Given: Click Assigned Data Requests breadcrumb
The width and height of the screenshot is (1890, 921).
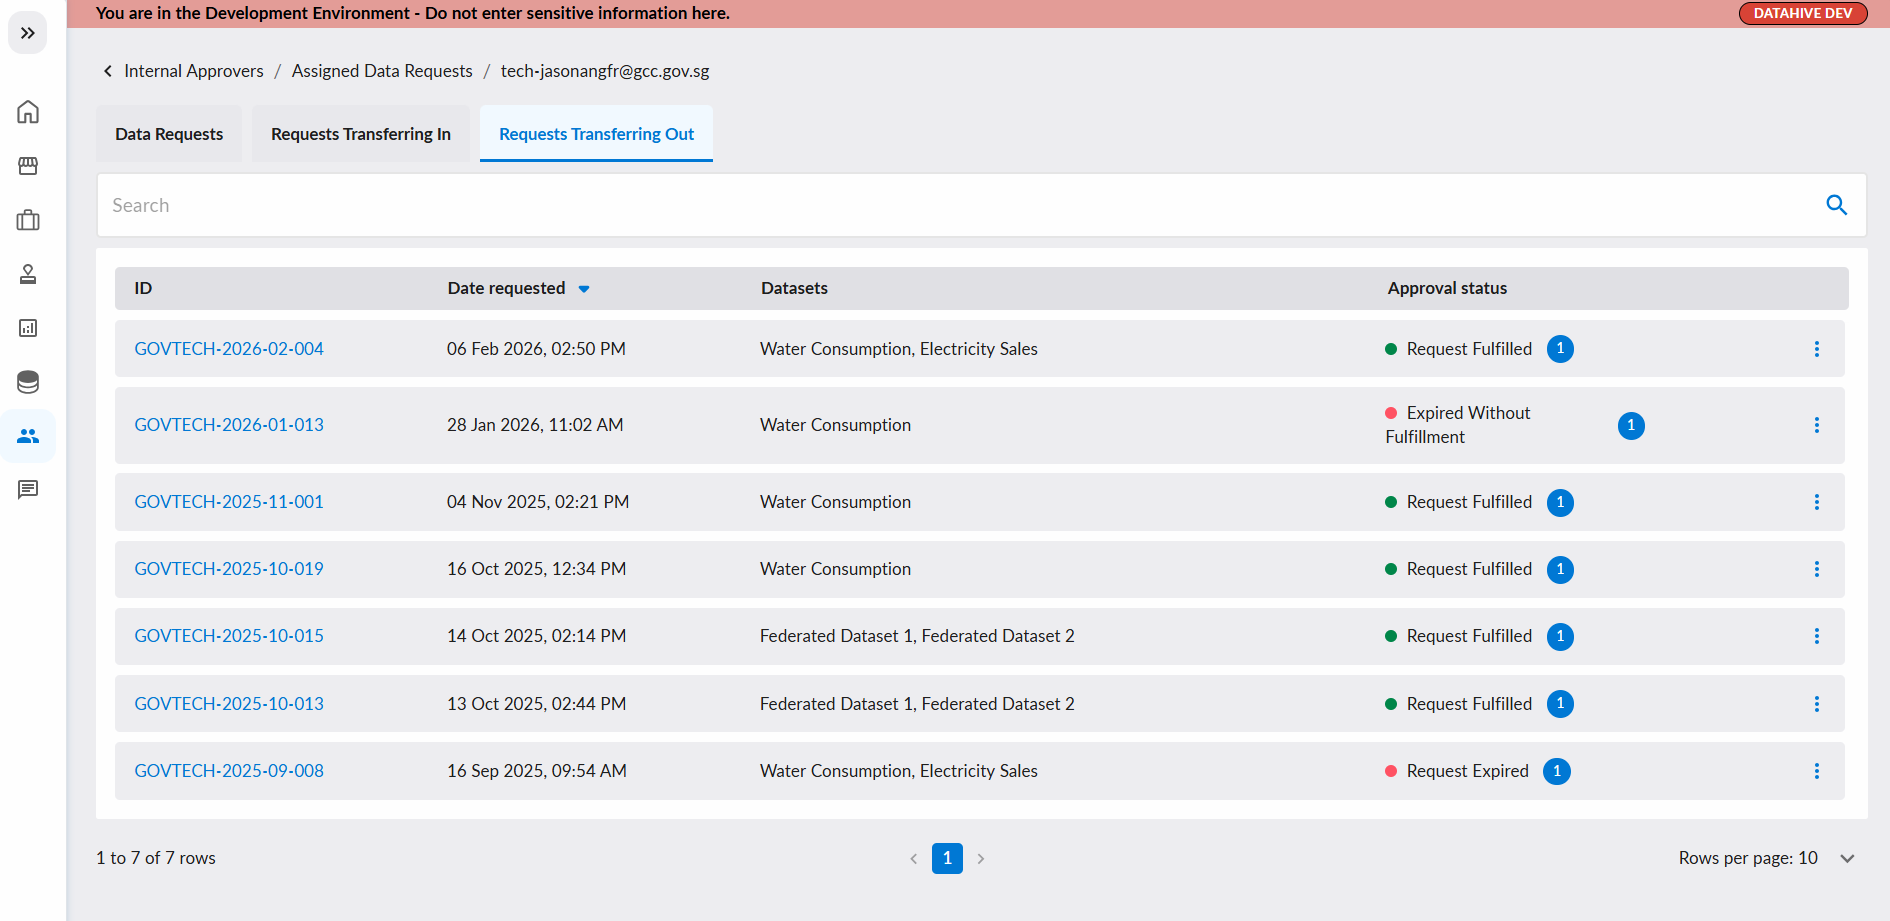Looking at the screenshot, I should (382, 71).
